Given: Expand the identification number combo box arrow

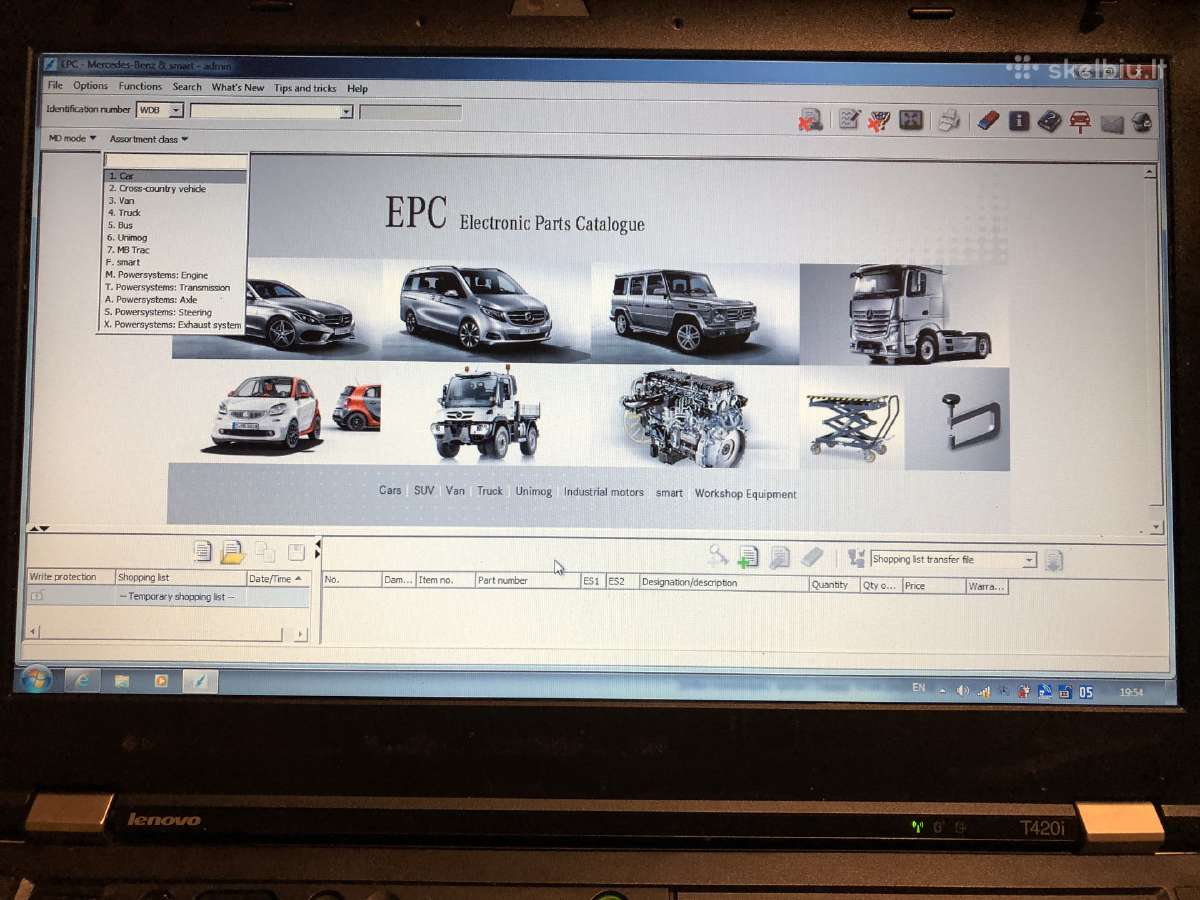Looking at the screenshot, I should tap(346, 112).
